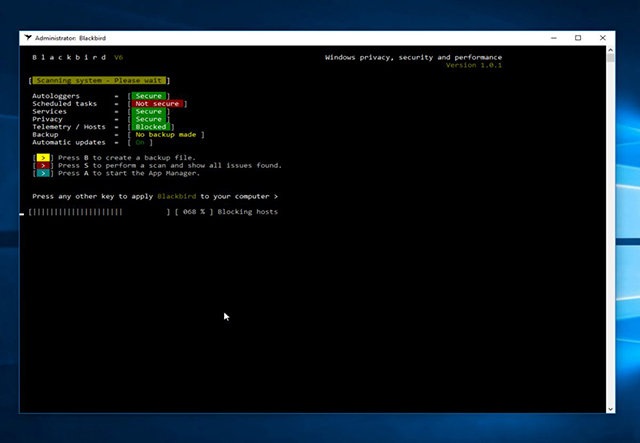Click the 'Autologgers' label
The image size is (640, 443).
click(56, 96)
